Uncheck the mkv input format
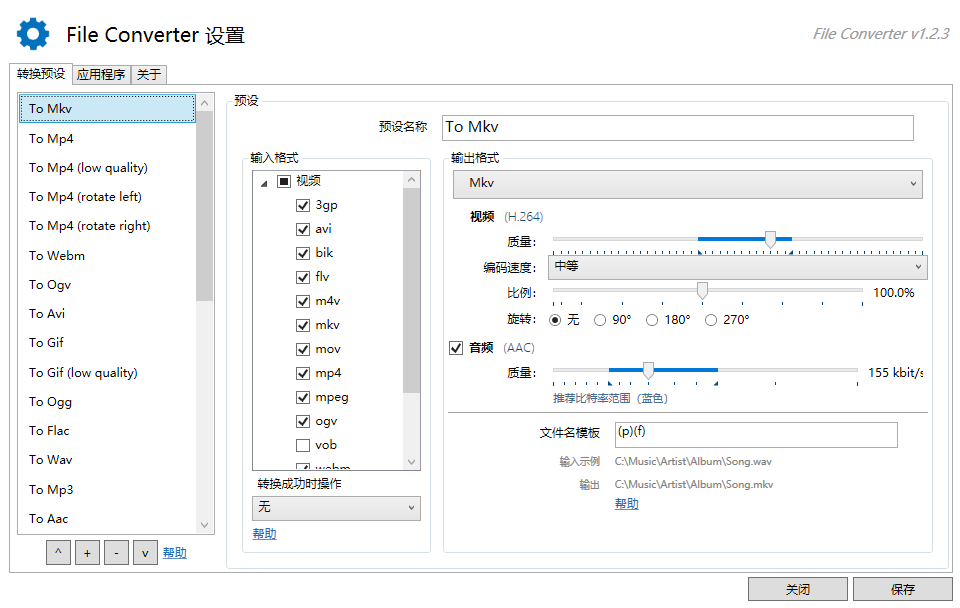 [302, 325]
